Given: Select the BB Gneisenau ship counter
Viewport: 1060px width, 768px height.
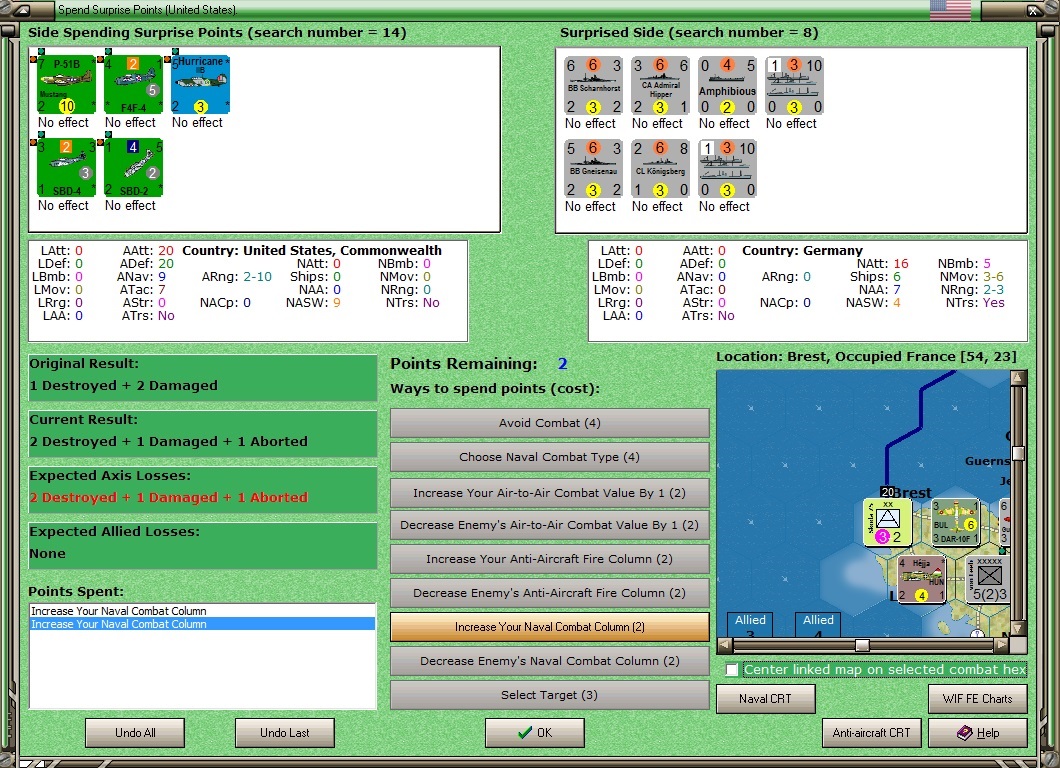Looking at the screenshot, I should click(x=593, y=169).
